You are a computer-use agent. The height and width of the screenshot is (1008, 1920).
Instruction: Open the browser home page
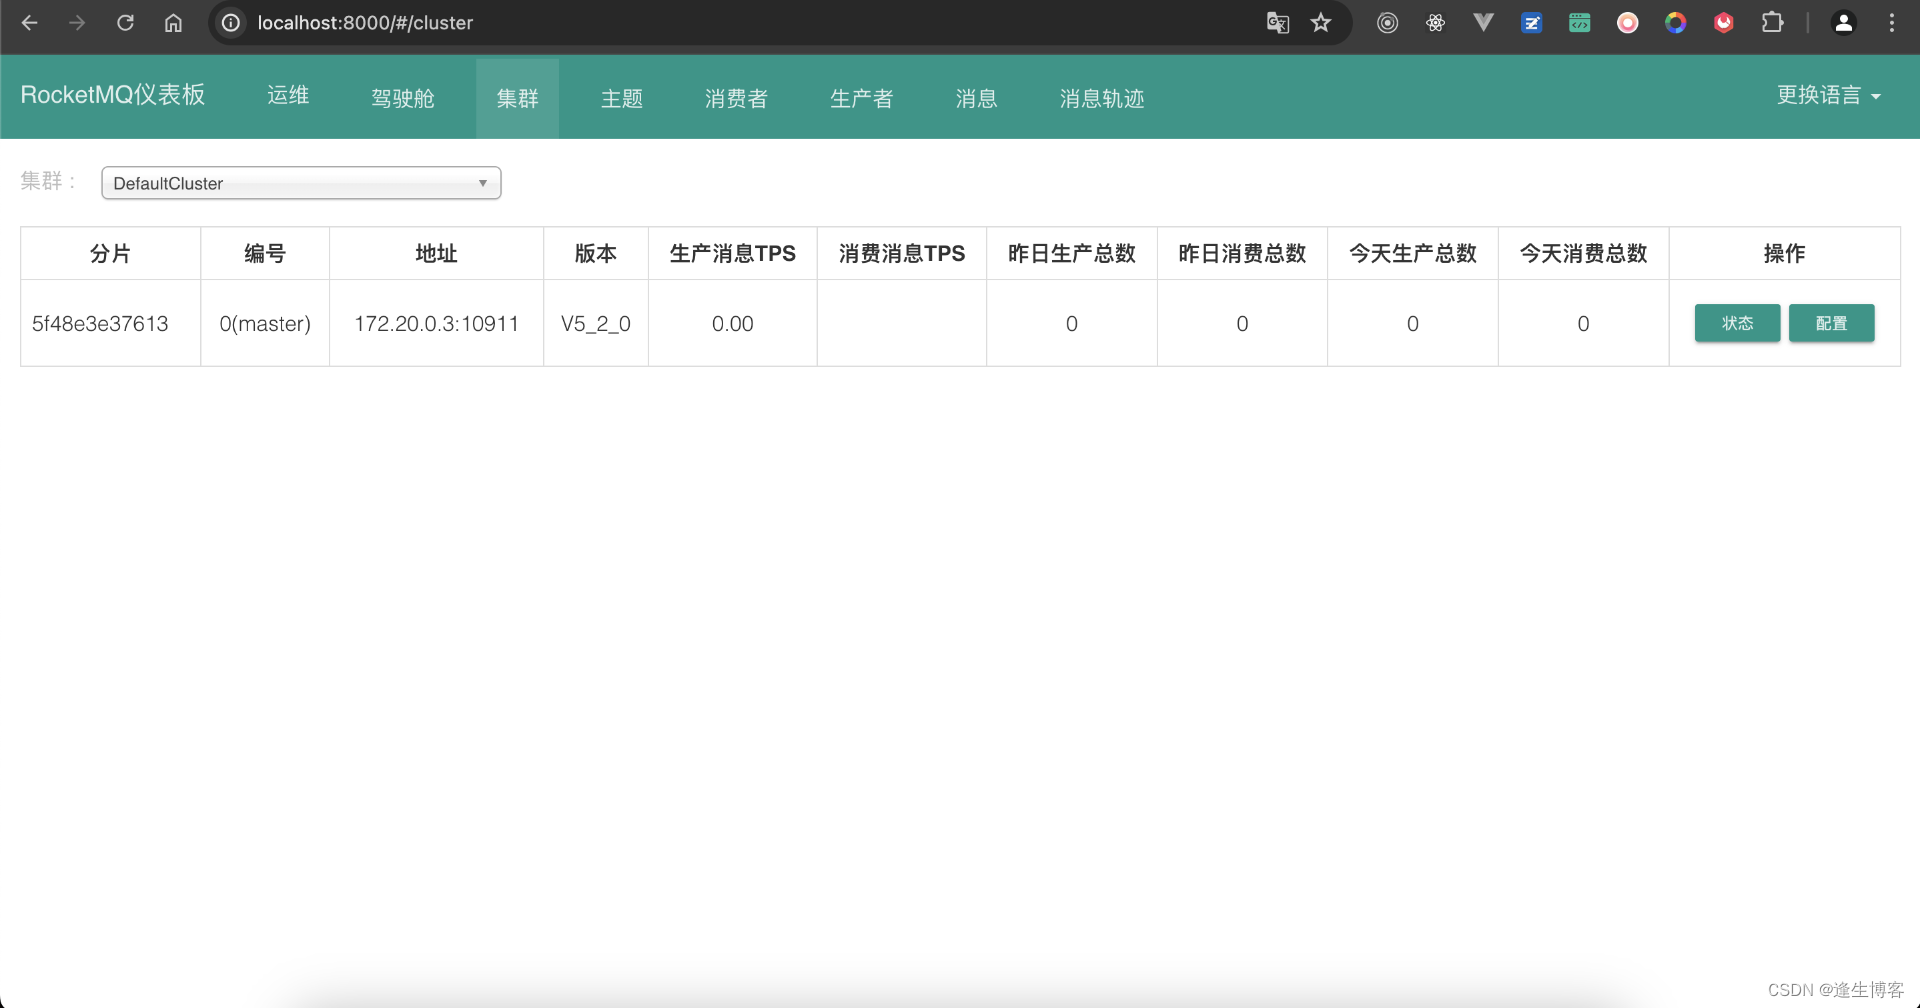pos(173,22)
